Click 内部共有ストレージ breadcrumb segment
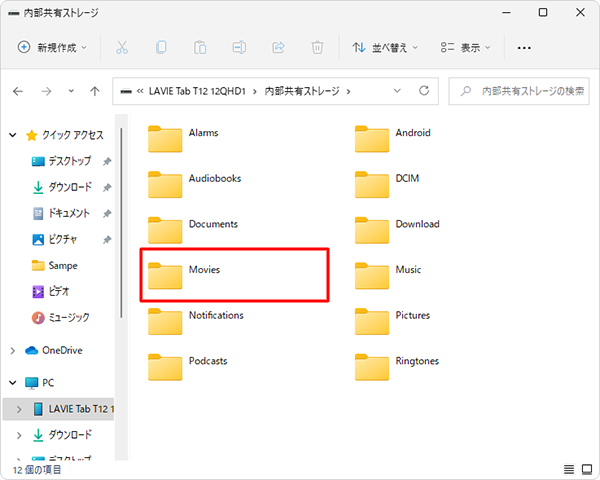The width and height of the screenshot is (600, 480). pyautogui.click(x=302, y=91)
